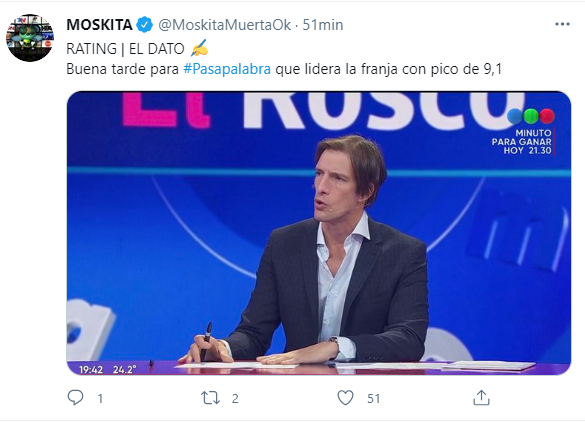Click the MINUTO PARA GANAR overlay text
The width and height of the screenshot is (585, 422).
click(x=522, y=142)
